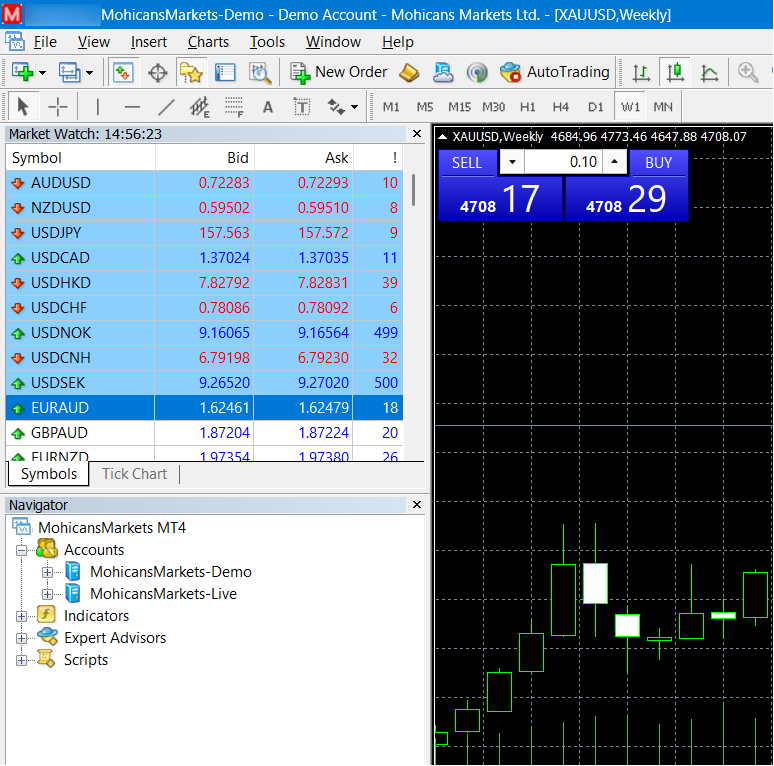Close the Market Watch panel

(417, 134)
